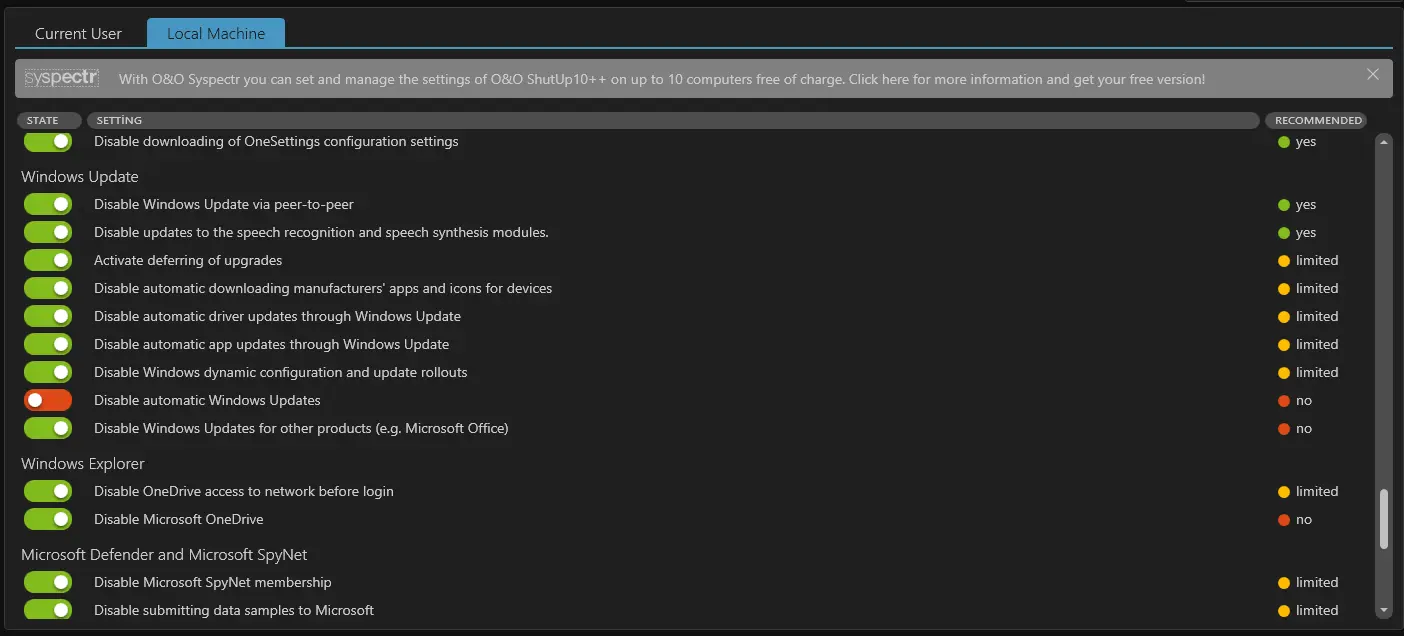Click the vertical scrollbar thumb
1404x636 pixels.
pyautogui.click(x=1384, y=519)
